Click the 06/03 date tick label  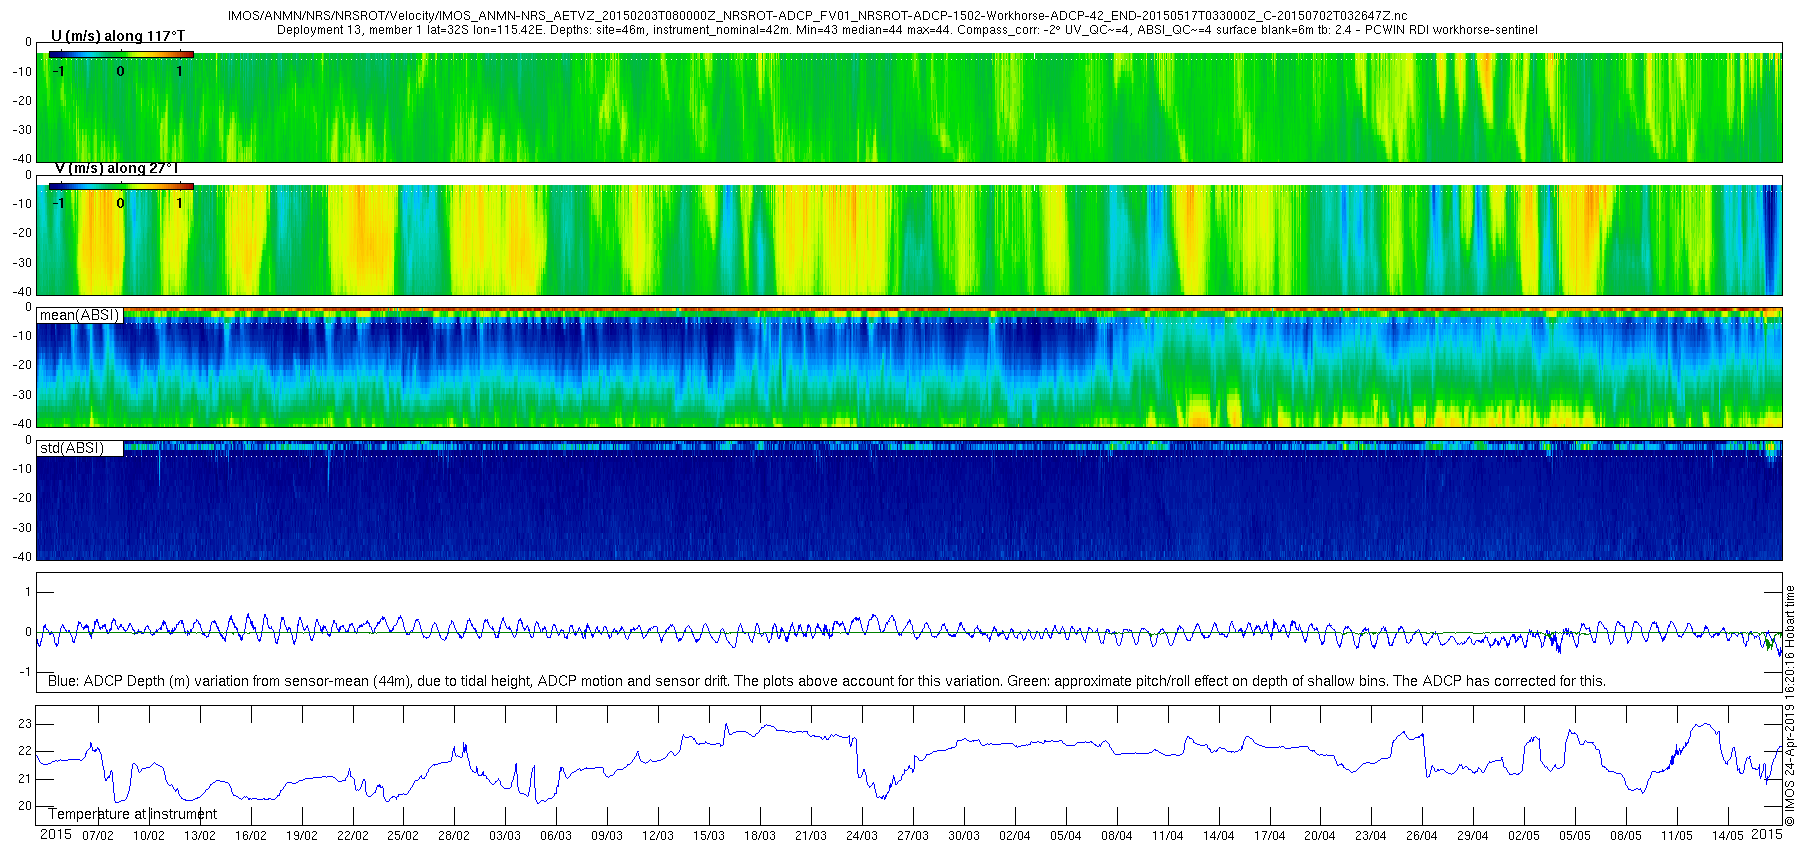556,836
